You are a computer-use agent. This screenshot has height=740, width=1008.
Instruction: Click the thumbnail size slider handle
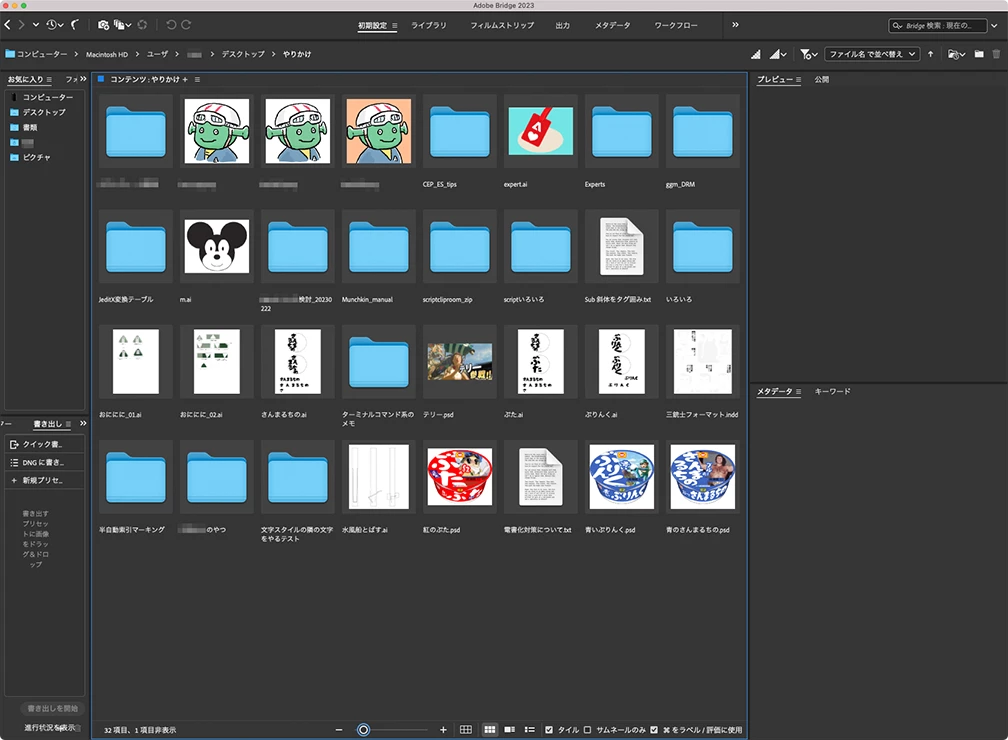[363, 730]
